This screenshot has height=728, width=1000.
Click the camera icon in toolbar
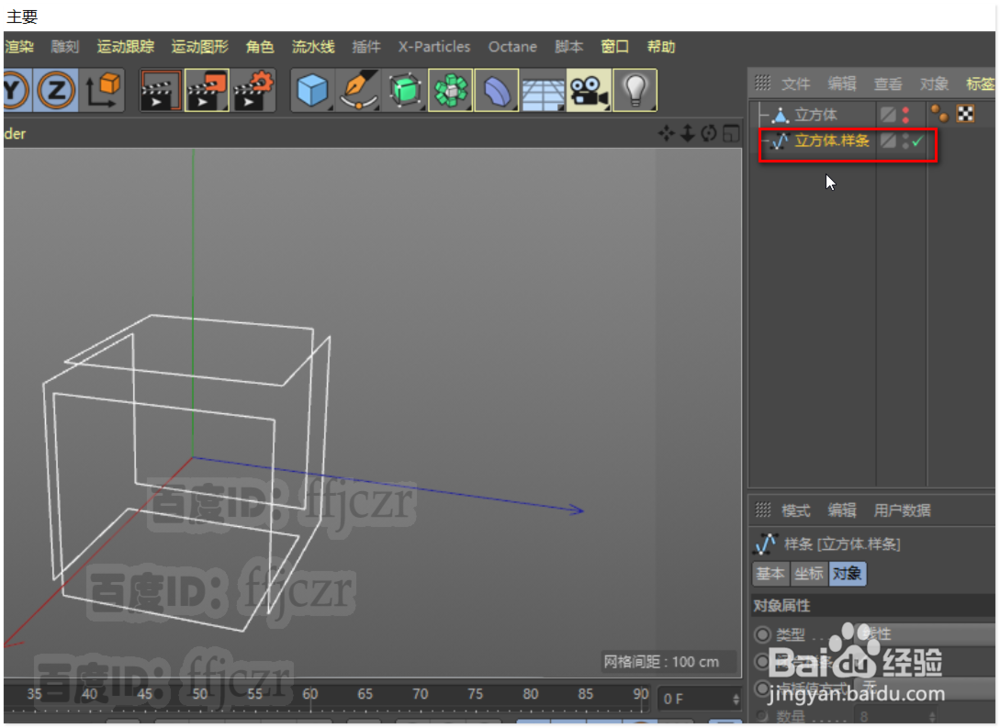[x=588, y=91]
